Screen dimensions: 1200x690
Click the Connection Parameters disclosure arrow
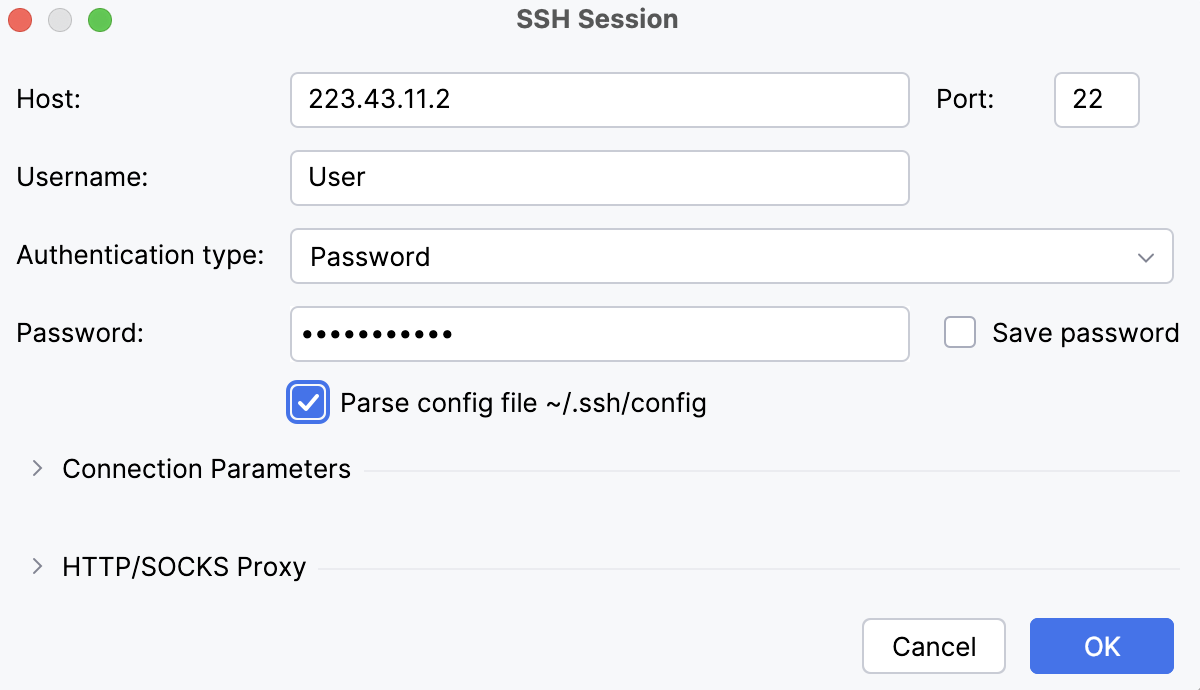click(36, 467)
